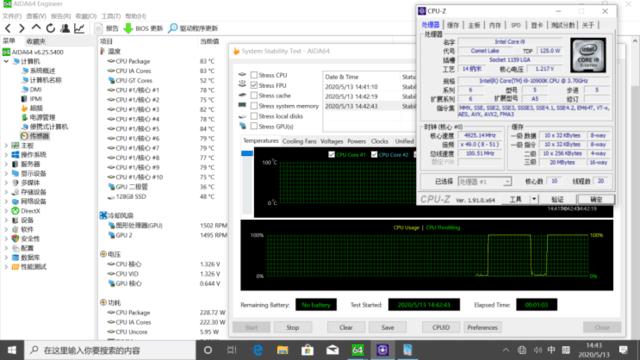
Task: Click the green BIOS update arrow icon
Action: click(x=128, y=28)
